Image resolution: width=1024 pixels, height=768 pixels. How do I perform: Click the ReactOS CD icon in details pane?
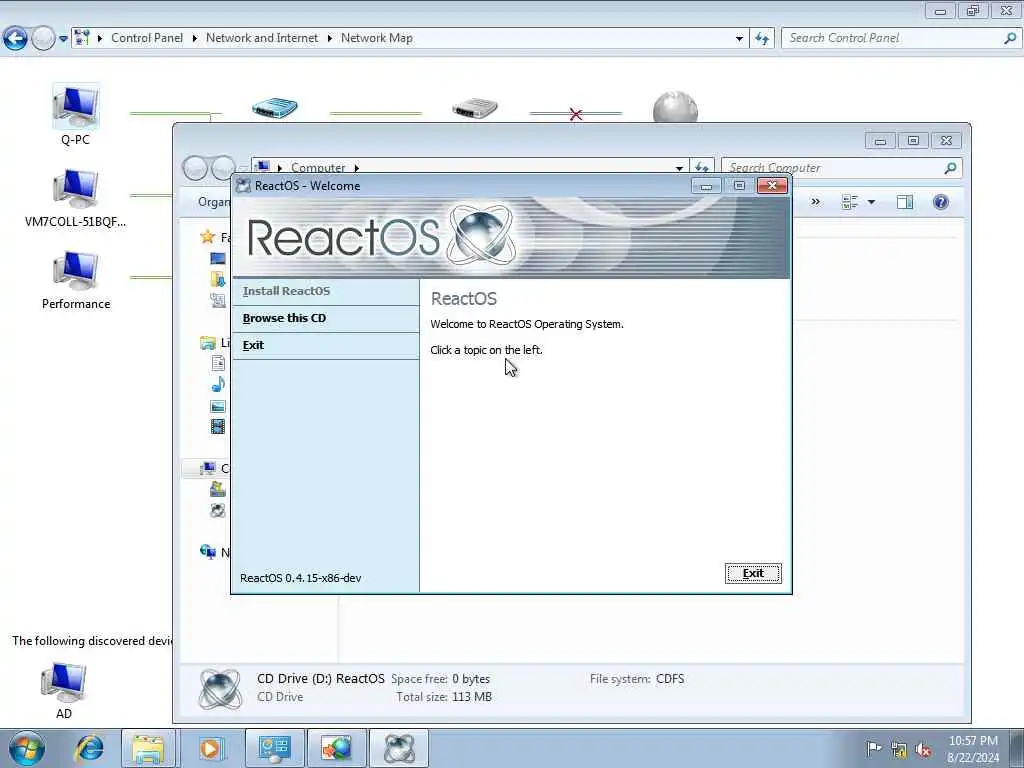[220, 688]
